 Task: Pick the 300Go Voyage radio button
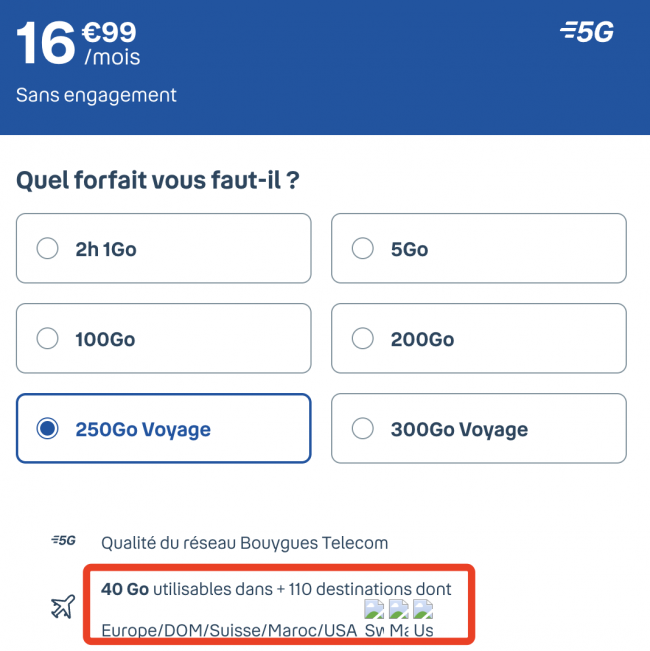point(363,429)
